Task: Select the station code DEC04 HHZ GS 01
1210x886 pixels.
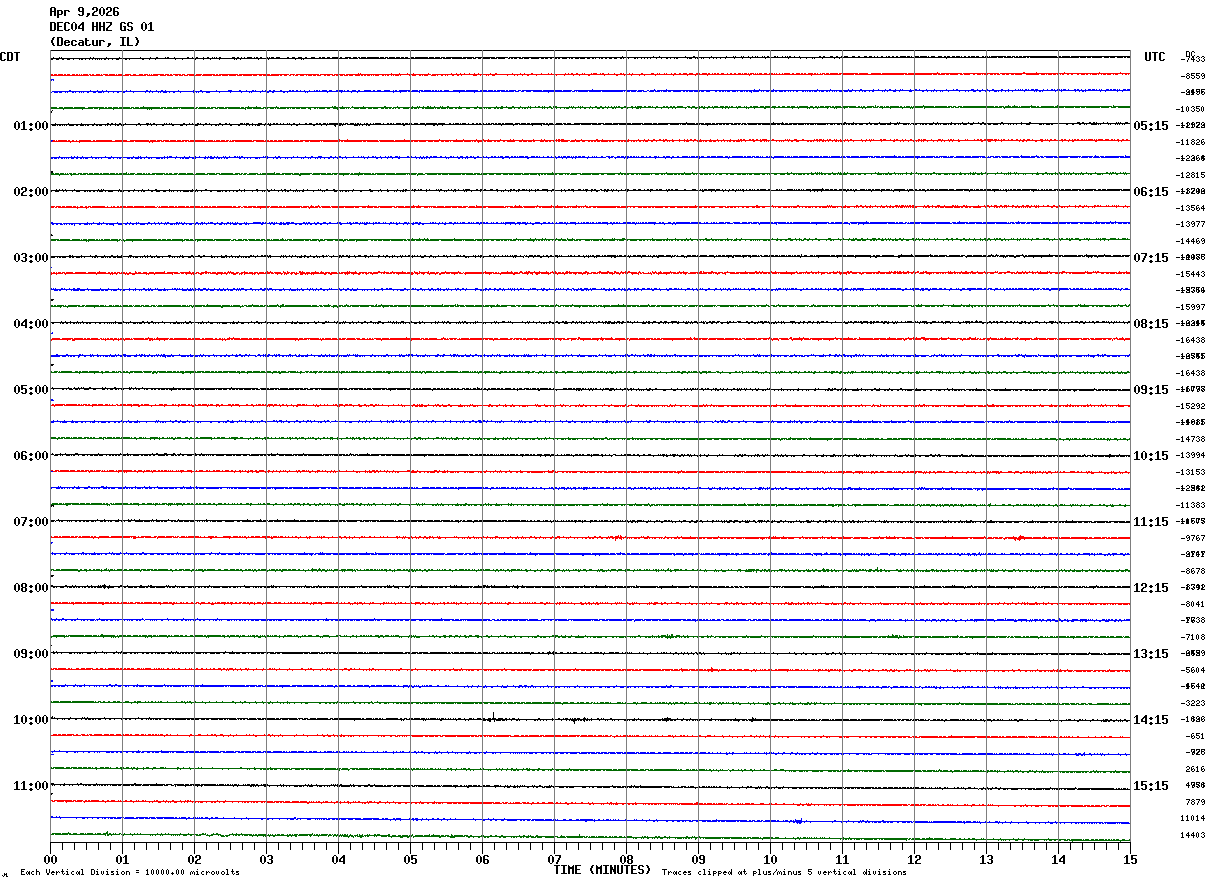Action: pyautogui.click(x=102, y=27)
